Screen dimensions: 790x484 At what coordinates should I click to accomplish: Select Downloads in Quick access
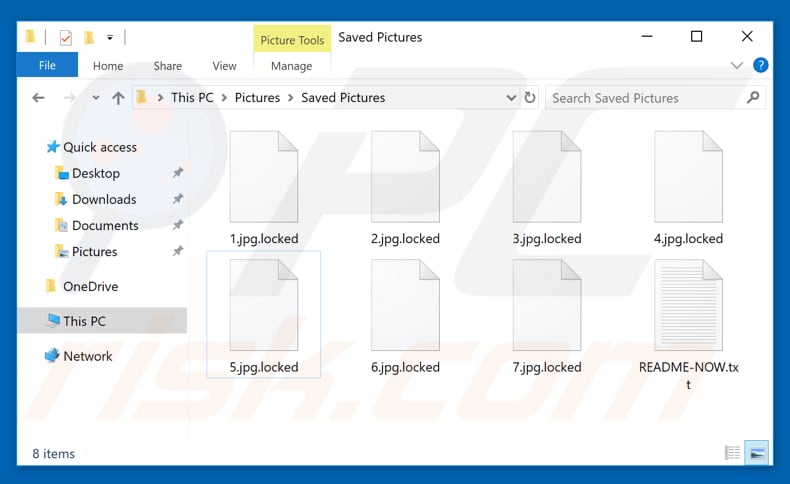click(104, 199)
